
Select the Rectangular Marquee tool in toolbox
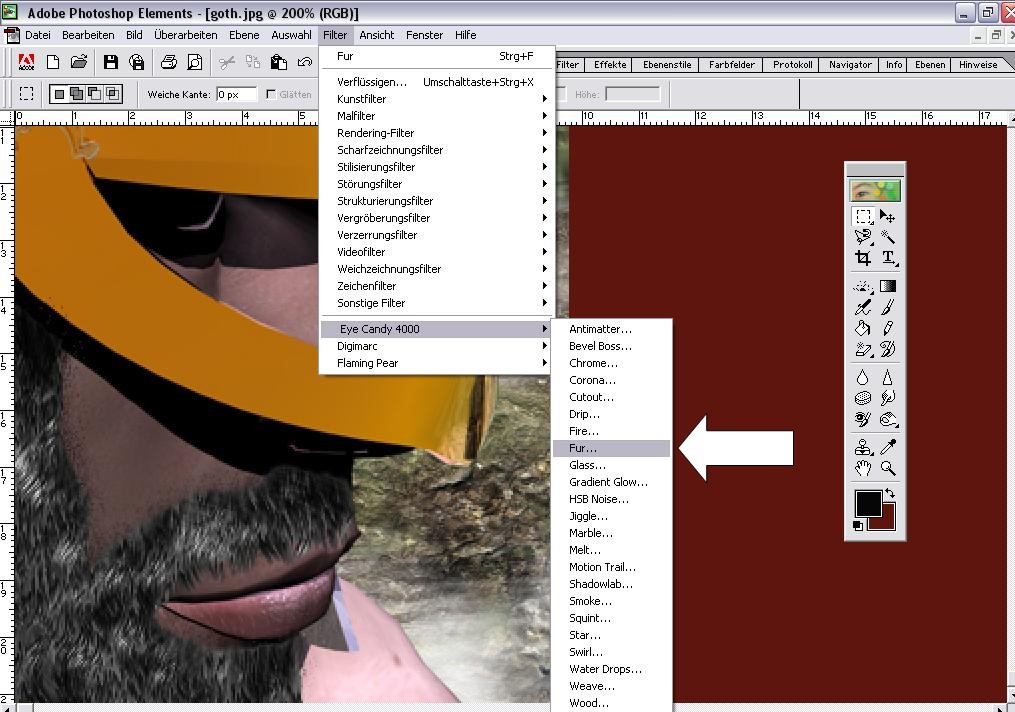863,216
